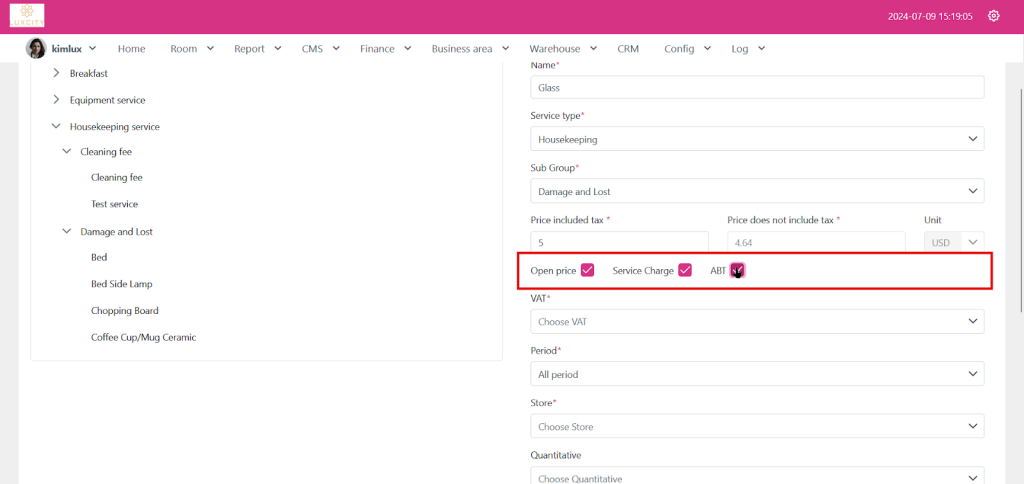Go to the CRM page
The image size is (1024, 484).
coord(628,48)
